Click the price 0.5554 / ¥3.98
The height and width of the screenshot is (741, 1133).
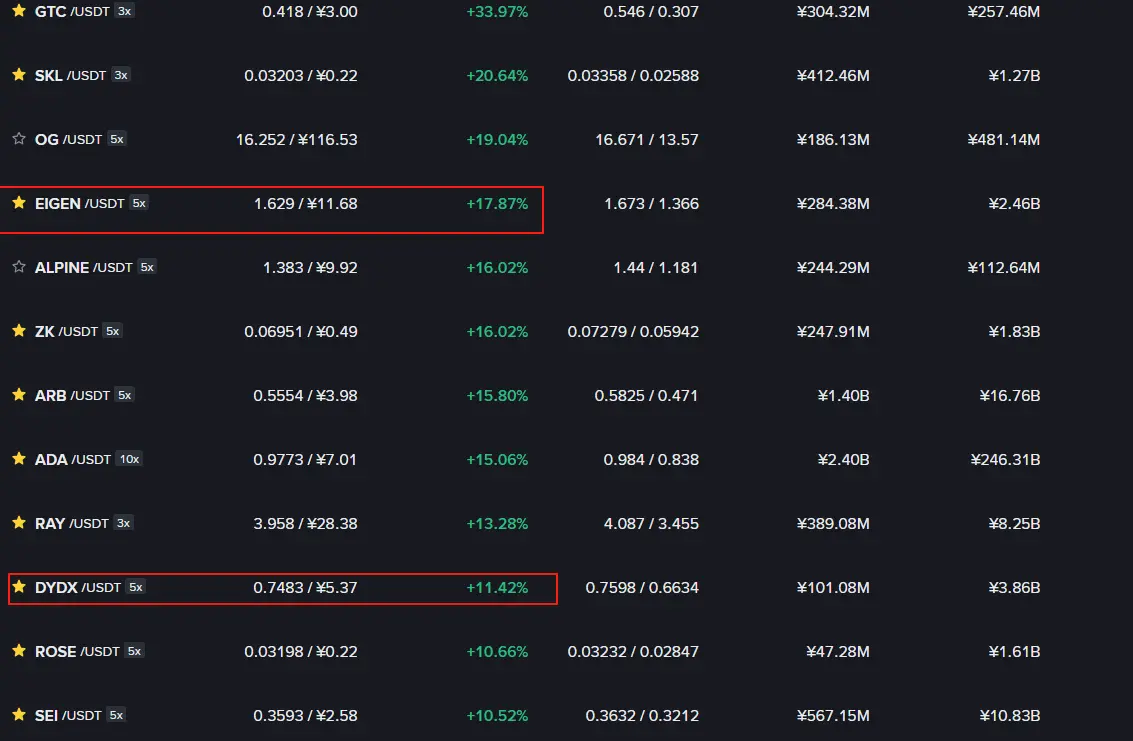click(x=306, y=395)
